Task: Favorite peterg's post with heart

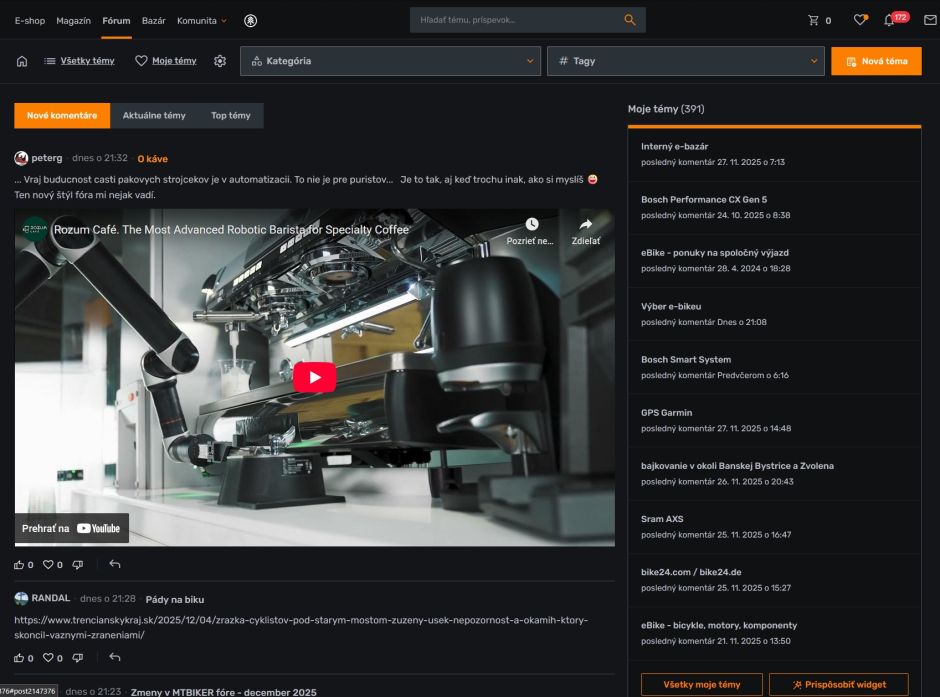Action: coord(47,564)
